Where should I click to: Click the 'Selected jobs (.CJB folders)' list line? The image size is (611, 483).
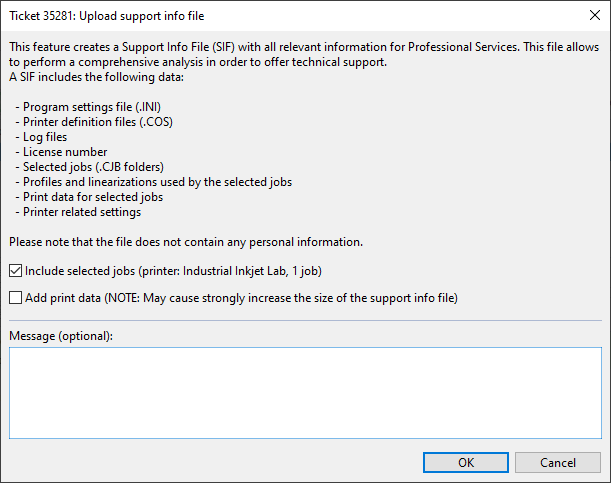click(x=92, y=167)
